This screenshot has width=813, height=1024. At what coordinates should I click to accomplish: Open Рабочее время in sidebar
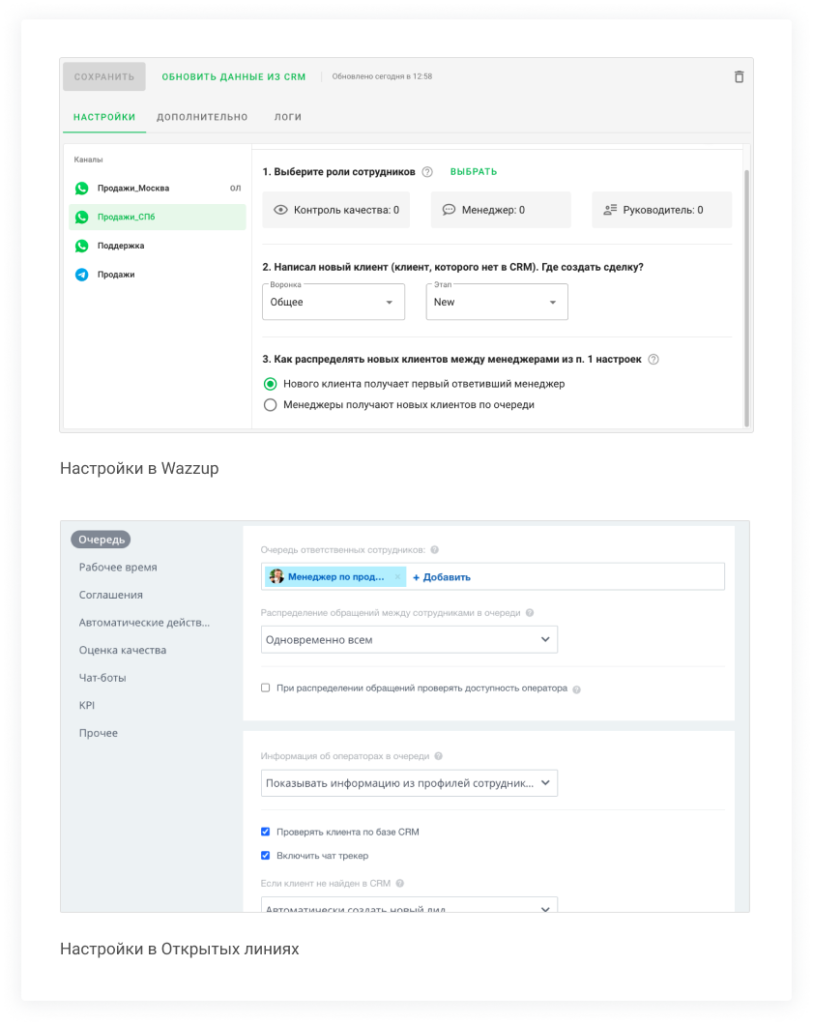pos(118,567)
